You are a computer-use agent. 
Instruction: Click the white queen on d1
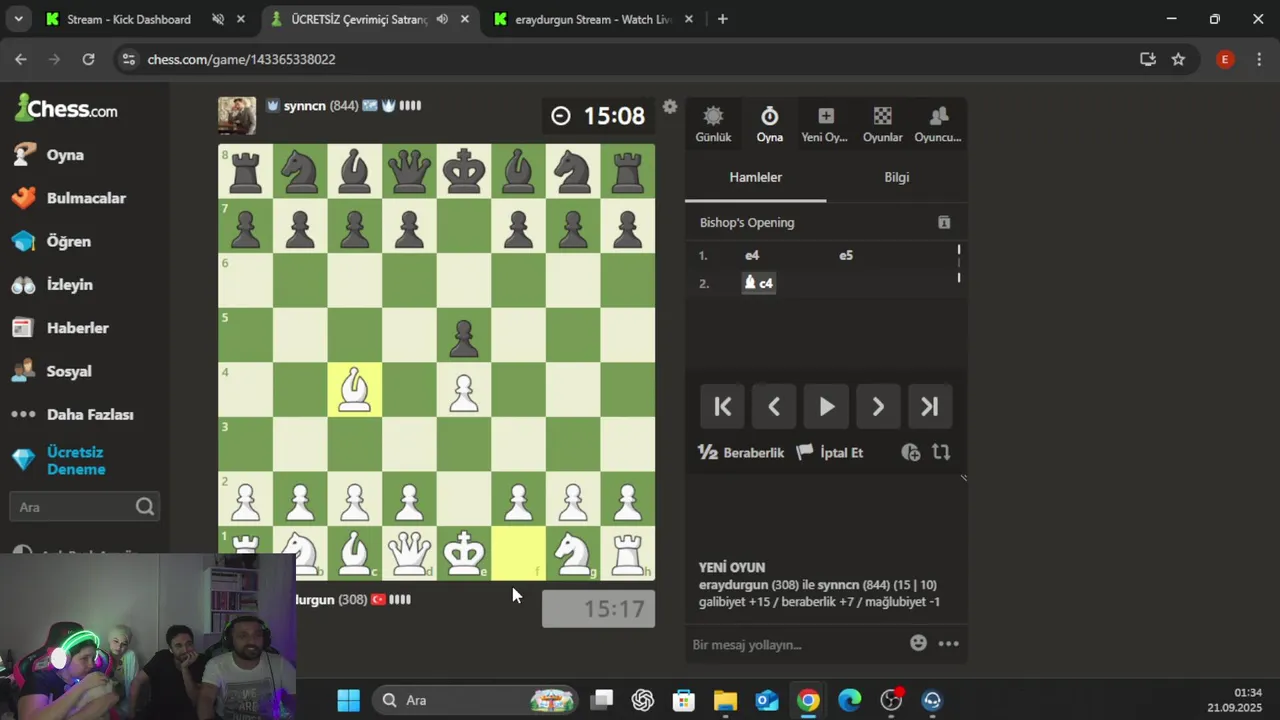(409, 553)
